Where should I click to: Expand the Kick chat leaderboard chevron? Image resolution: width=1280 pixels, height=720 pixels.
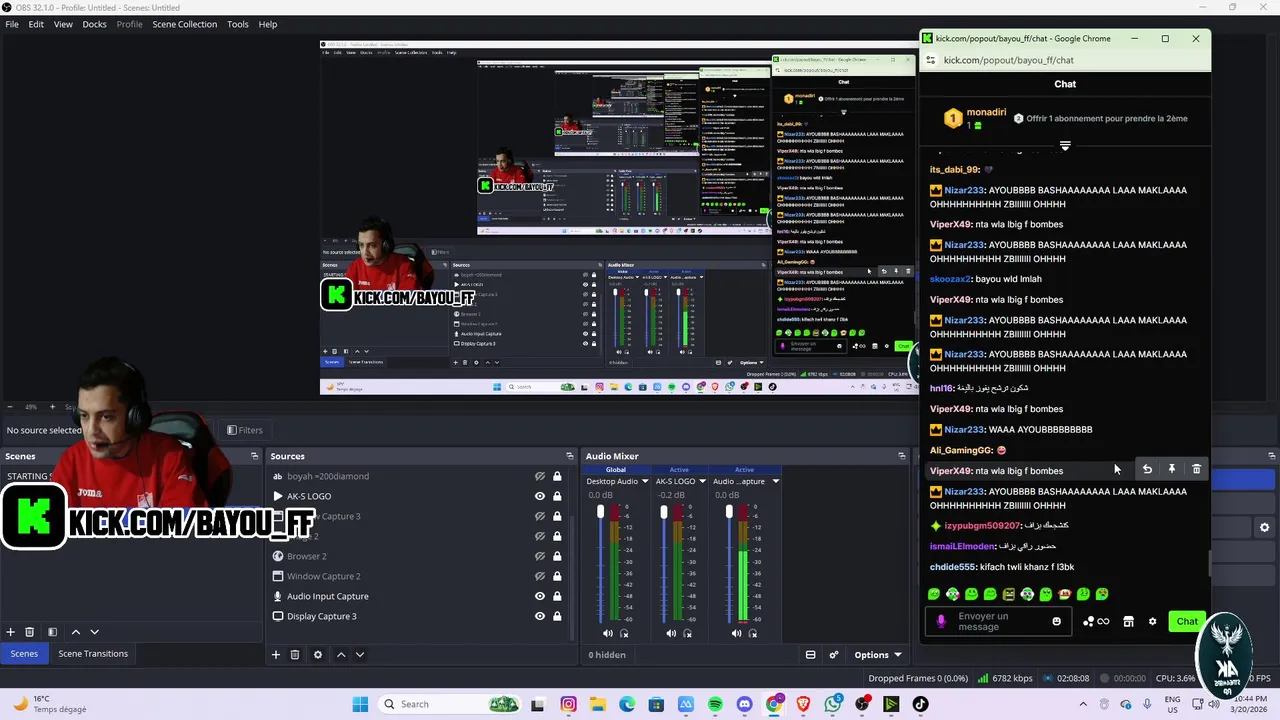[x=1065, y=146]
